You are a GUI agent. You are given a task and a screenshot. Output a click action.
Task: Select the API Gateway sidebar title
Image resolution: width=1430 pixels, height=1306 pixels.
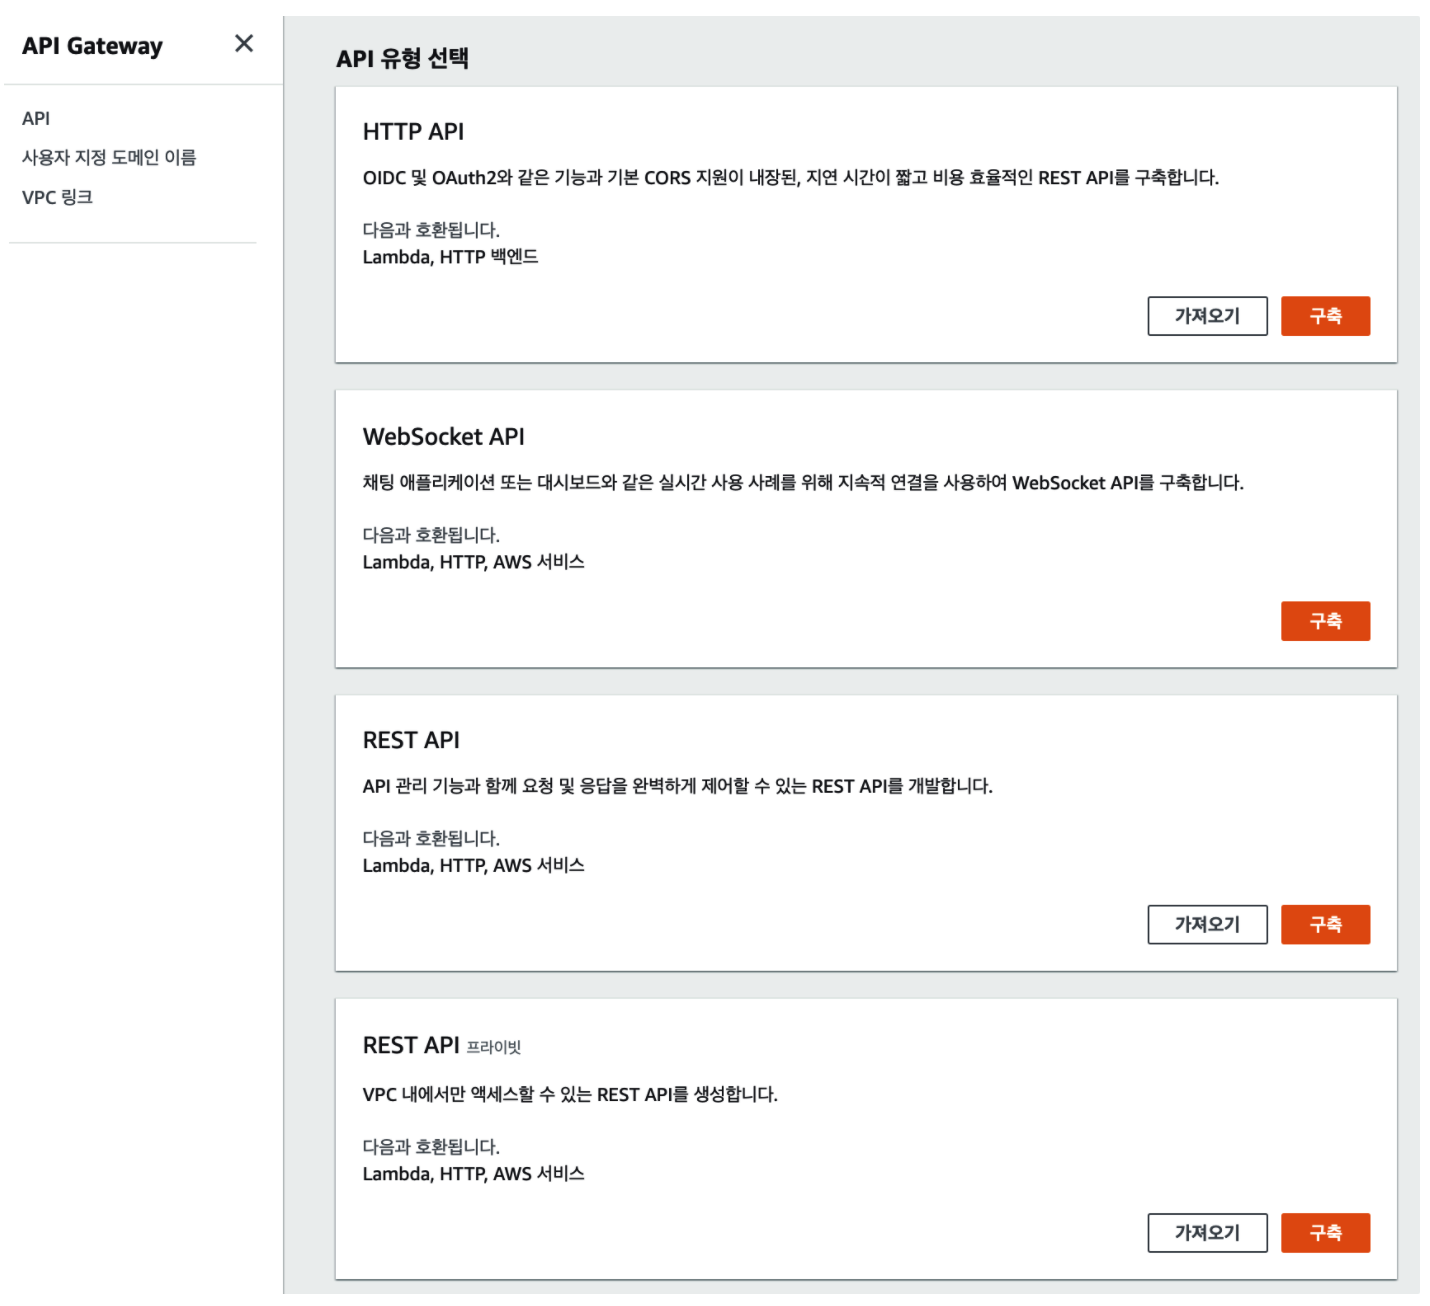92,46
